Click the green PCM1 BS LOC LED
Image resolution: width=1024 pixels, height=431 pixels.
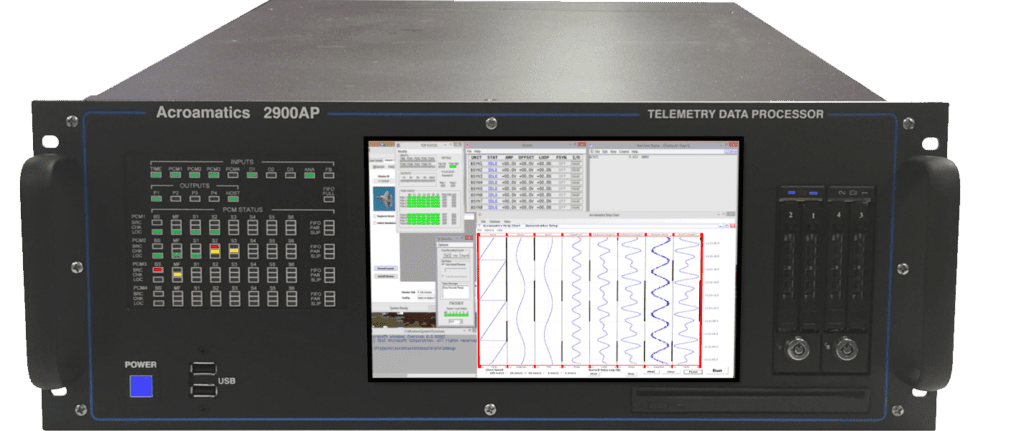pyautogui.click(x=157, y=231)
